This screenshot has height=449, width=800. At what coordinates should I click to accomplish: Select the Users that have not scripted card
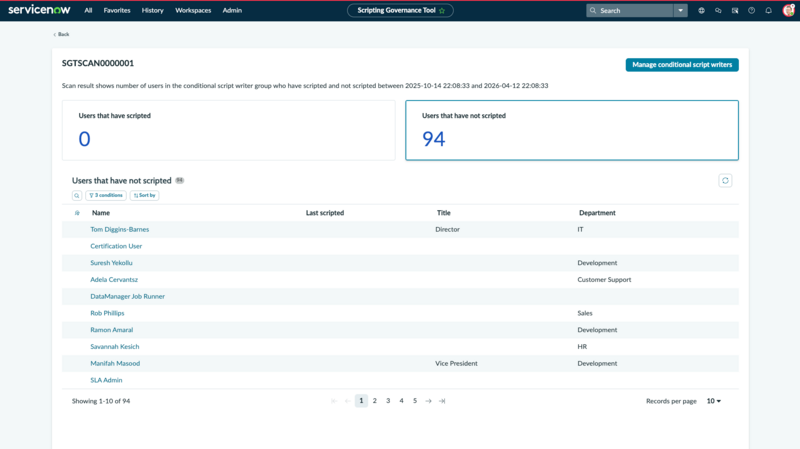coord(572,130)
